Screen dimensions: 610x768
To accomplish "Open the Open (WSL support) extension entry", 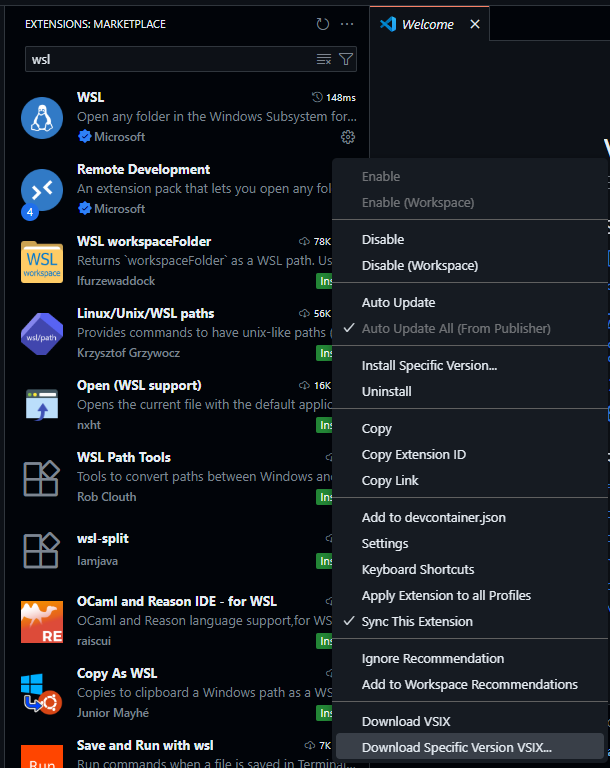I will (169, 406).
